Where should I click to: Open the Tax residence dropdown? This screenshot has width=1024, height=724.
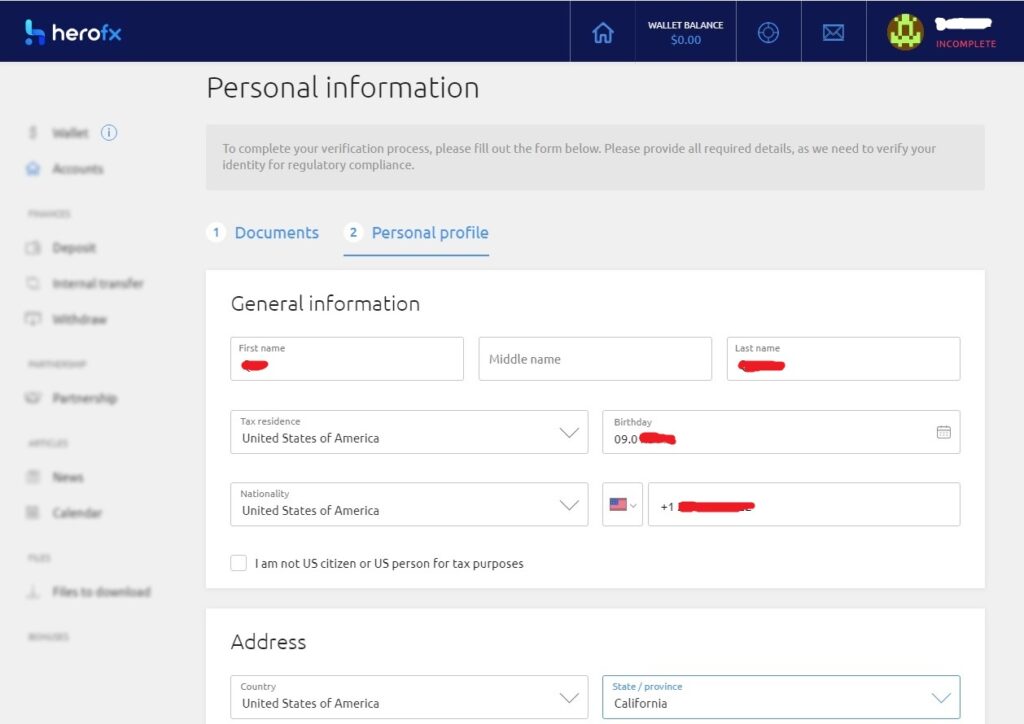(570, 431)
